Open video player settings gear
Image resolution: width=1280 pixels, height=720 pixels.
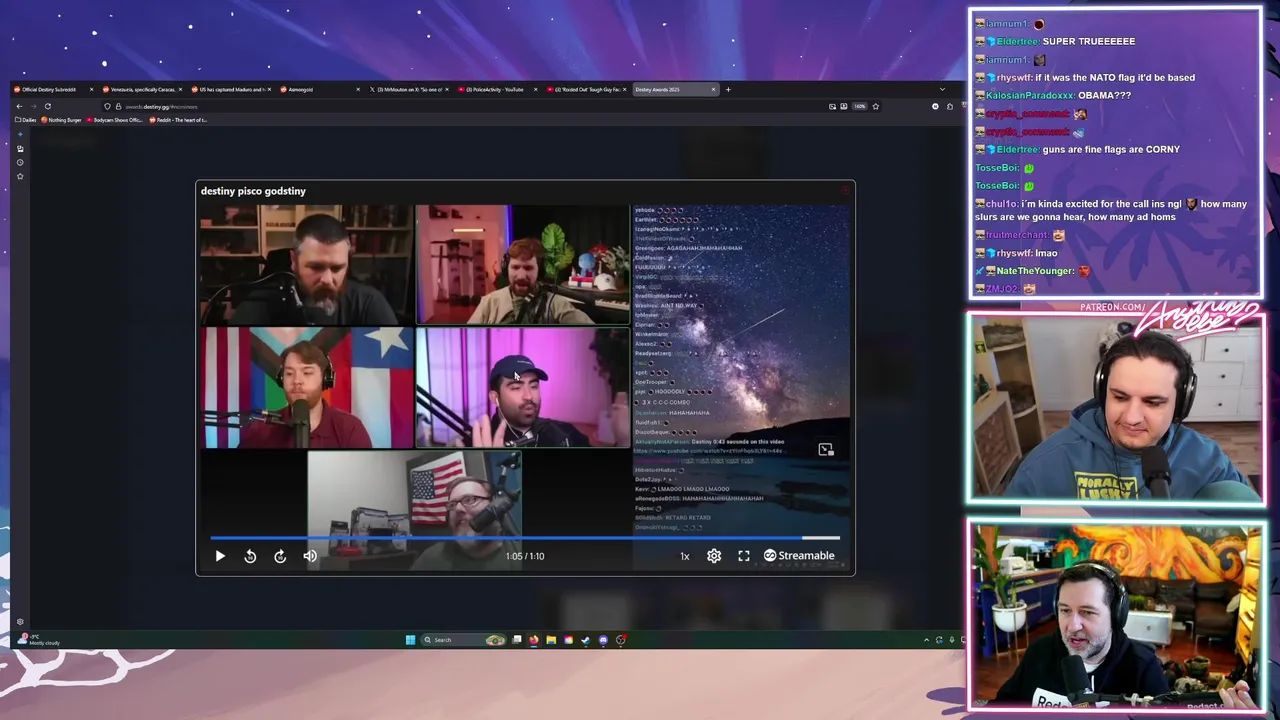714,556
